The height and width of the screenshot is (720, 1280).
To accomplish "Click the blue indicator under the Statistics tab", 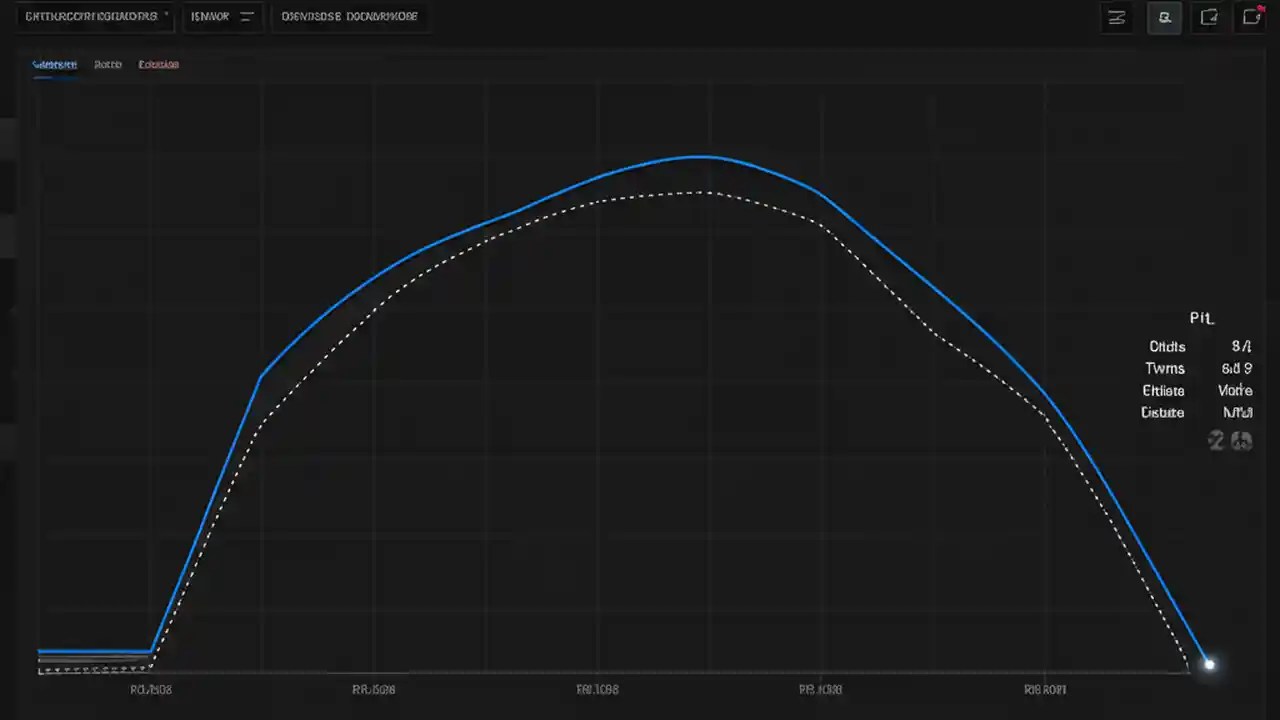I will [54, 75].
